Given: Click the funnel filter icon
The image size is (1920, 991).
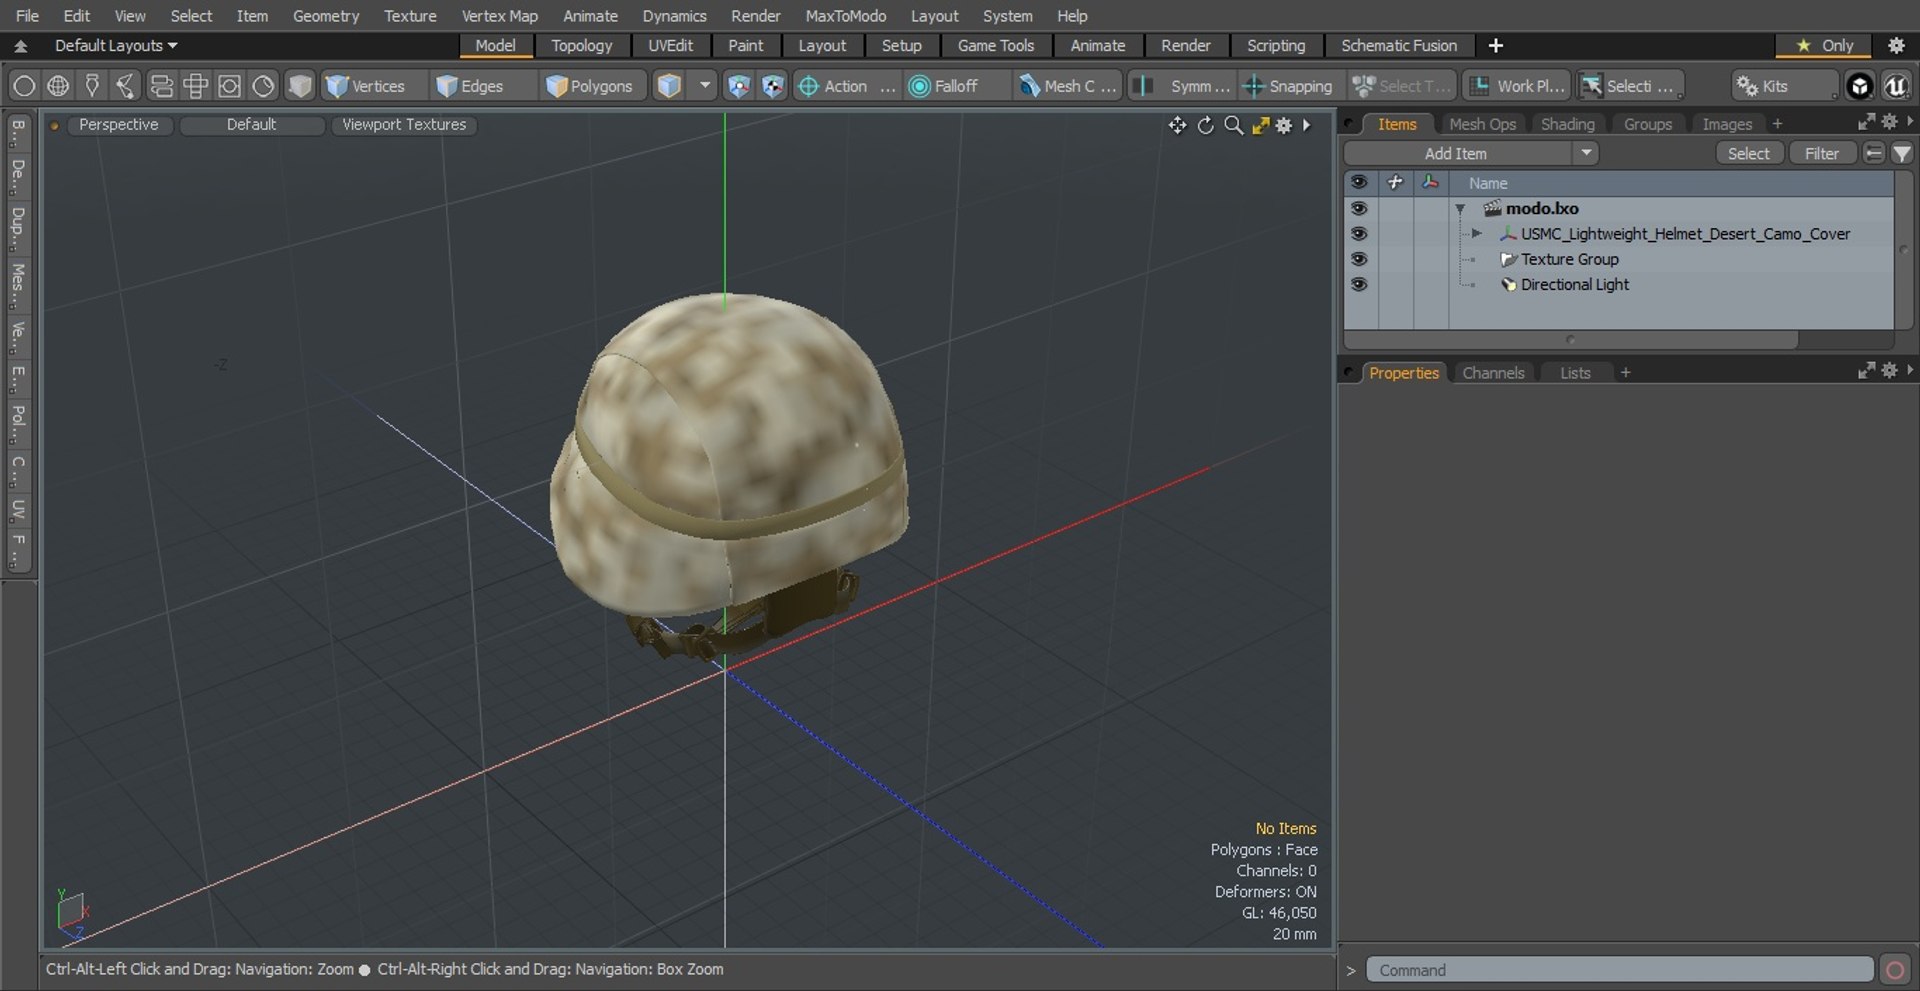Looking at the screenshot, I should click(x=1902, y=153).
